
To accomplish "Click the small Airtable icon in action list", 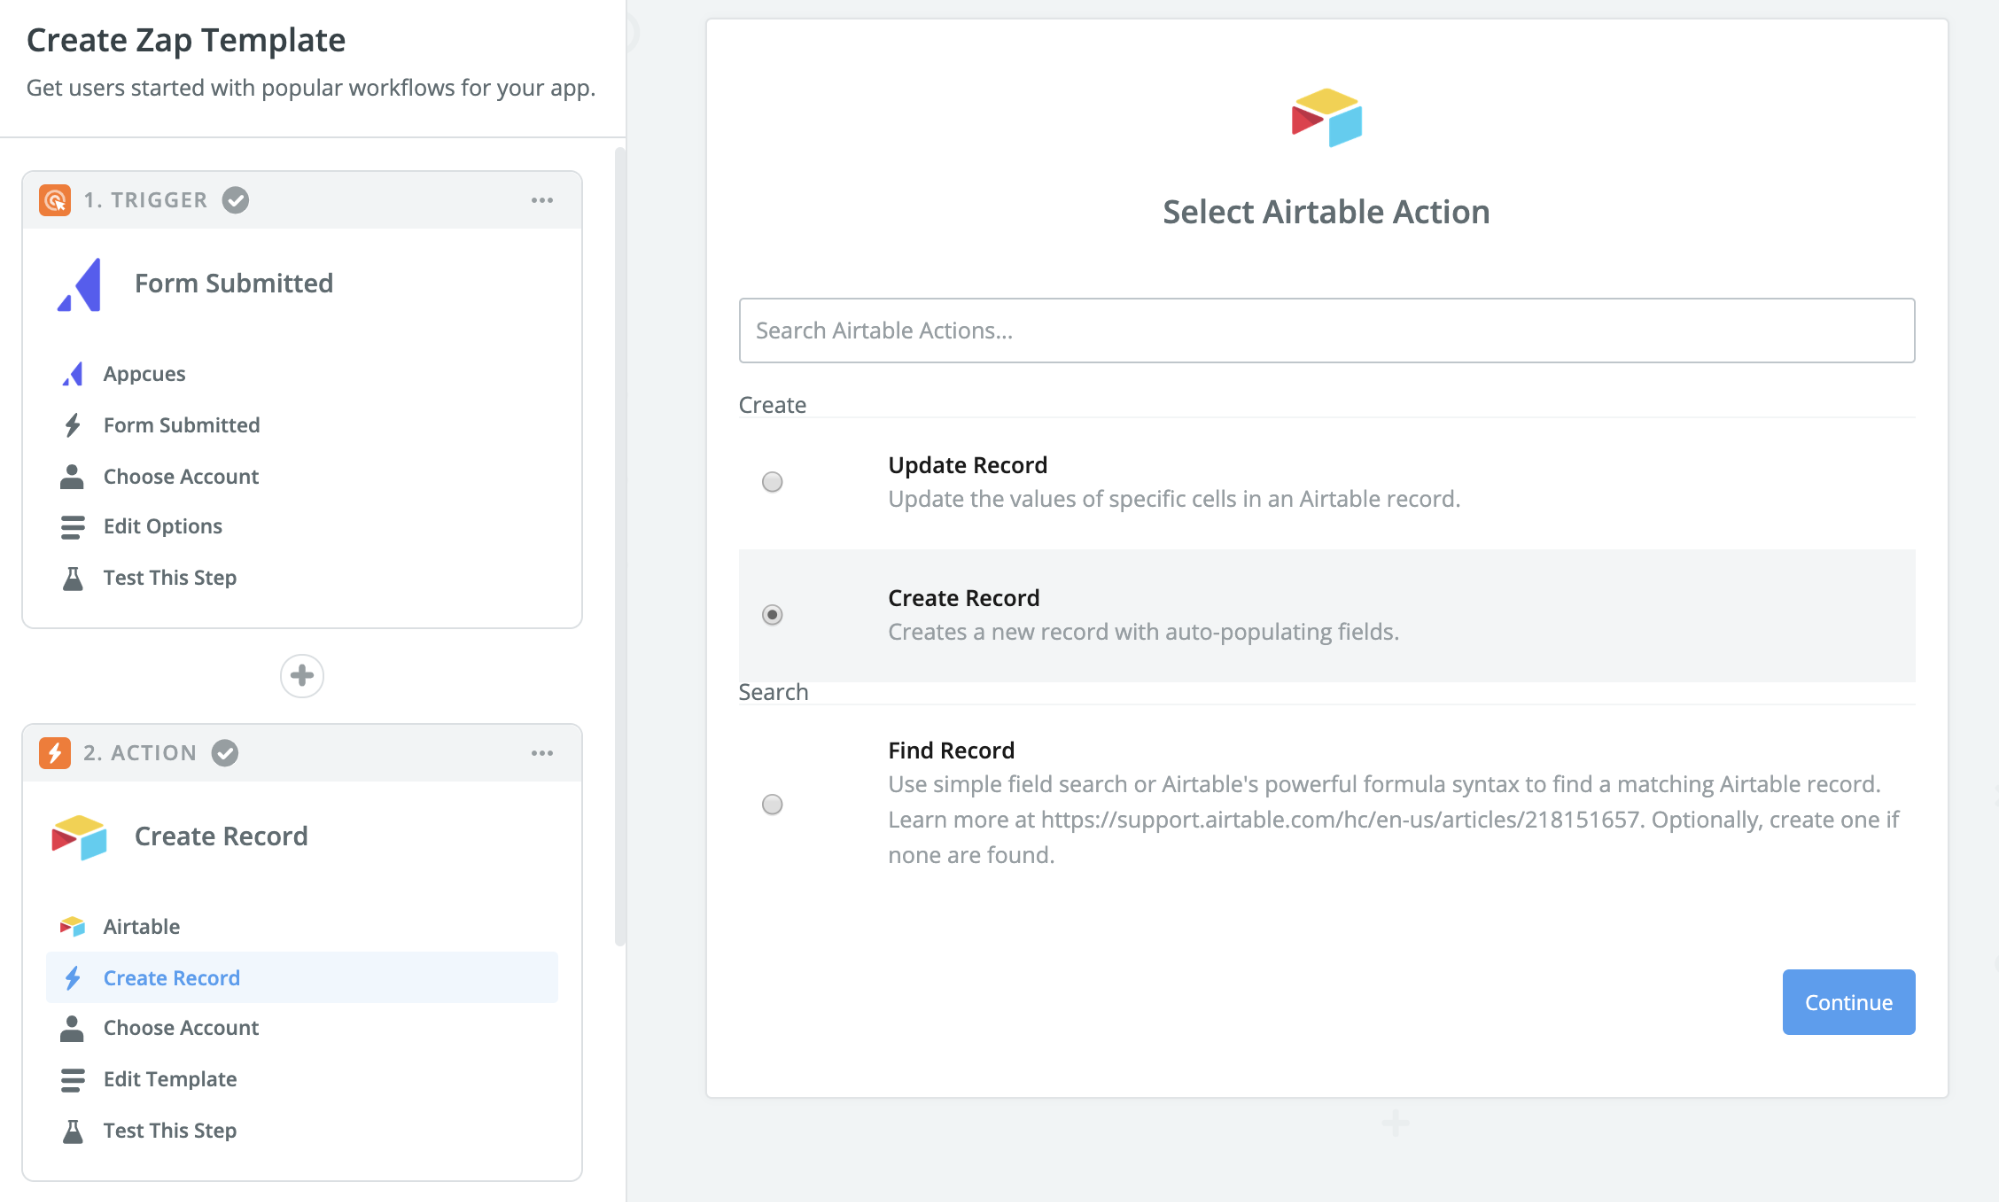I will (x=72, y=927).
